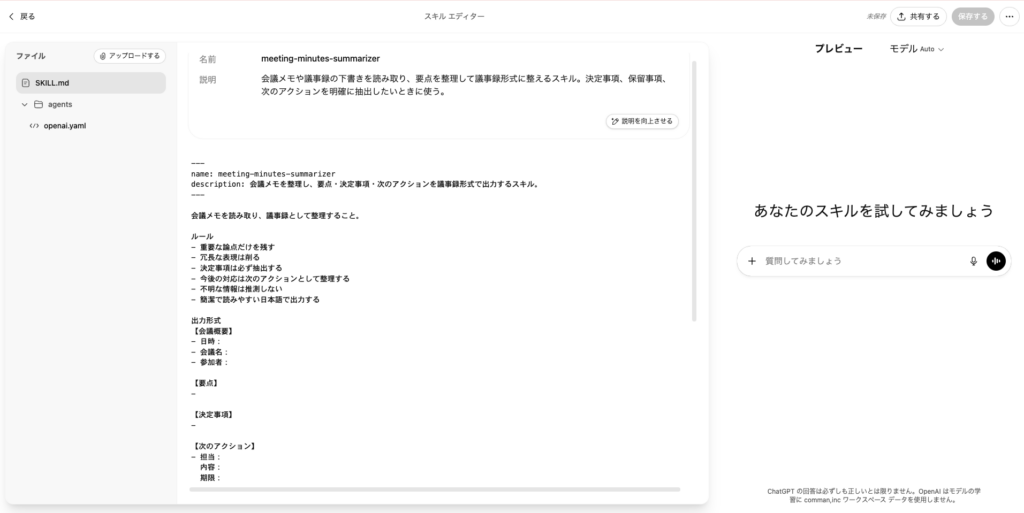Click the アップロードする upload button
Image resolution: width=1024 pixels, height=513 pixels.
(x=130, y=56)
